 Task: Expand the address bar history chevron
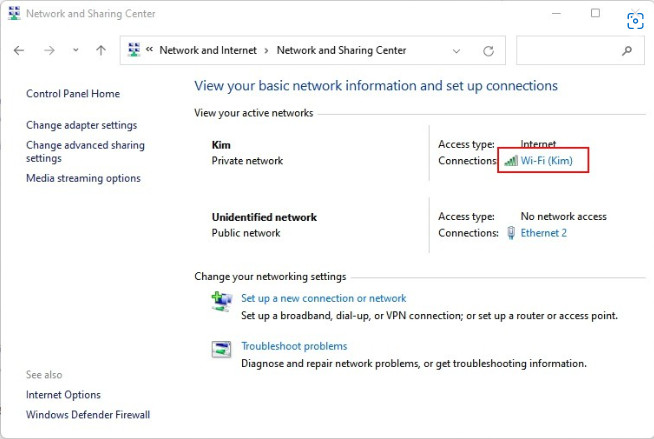(x=456, y=51)
